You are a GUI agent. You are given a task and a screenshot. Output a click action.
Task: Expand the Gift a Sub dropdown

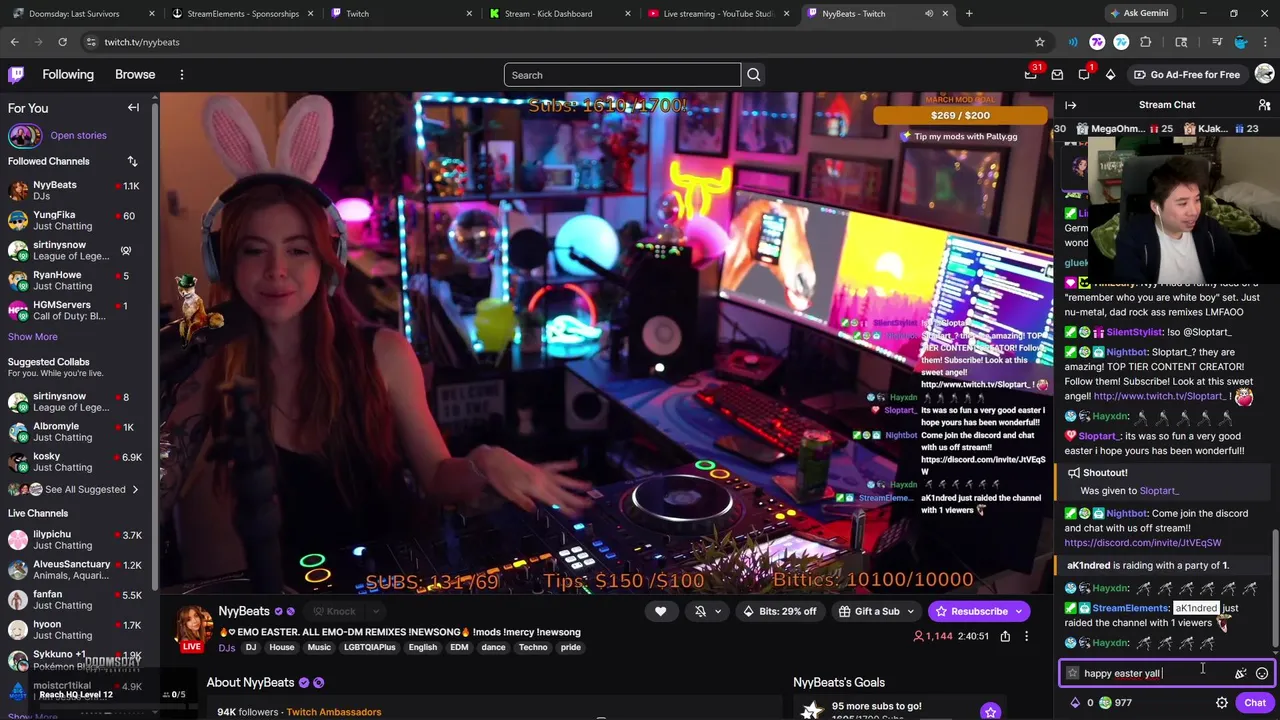[x=910, y=611]
